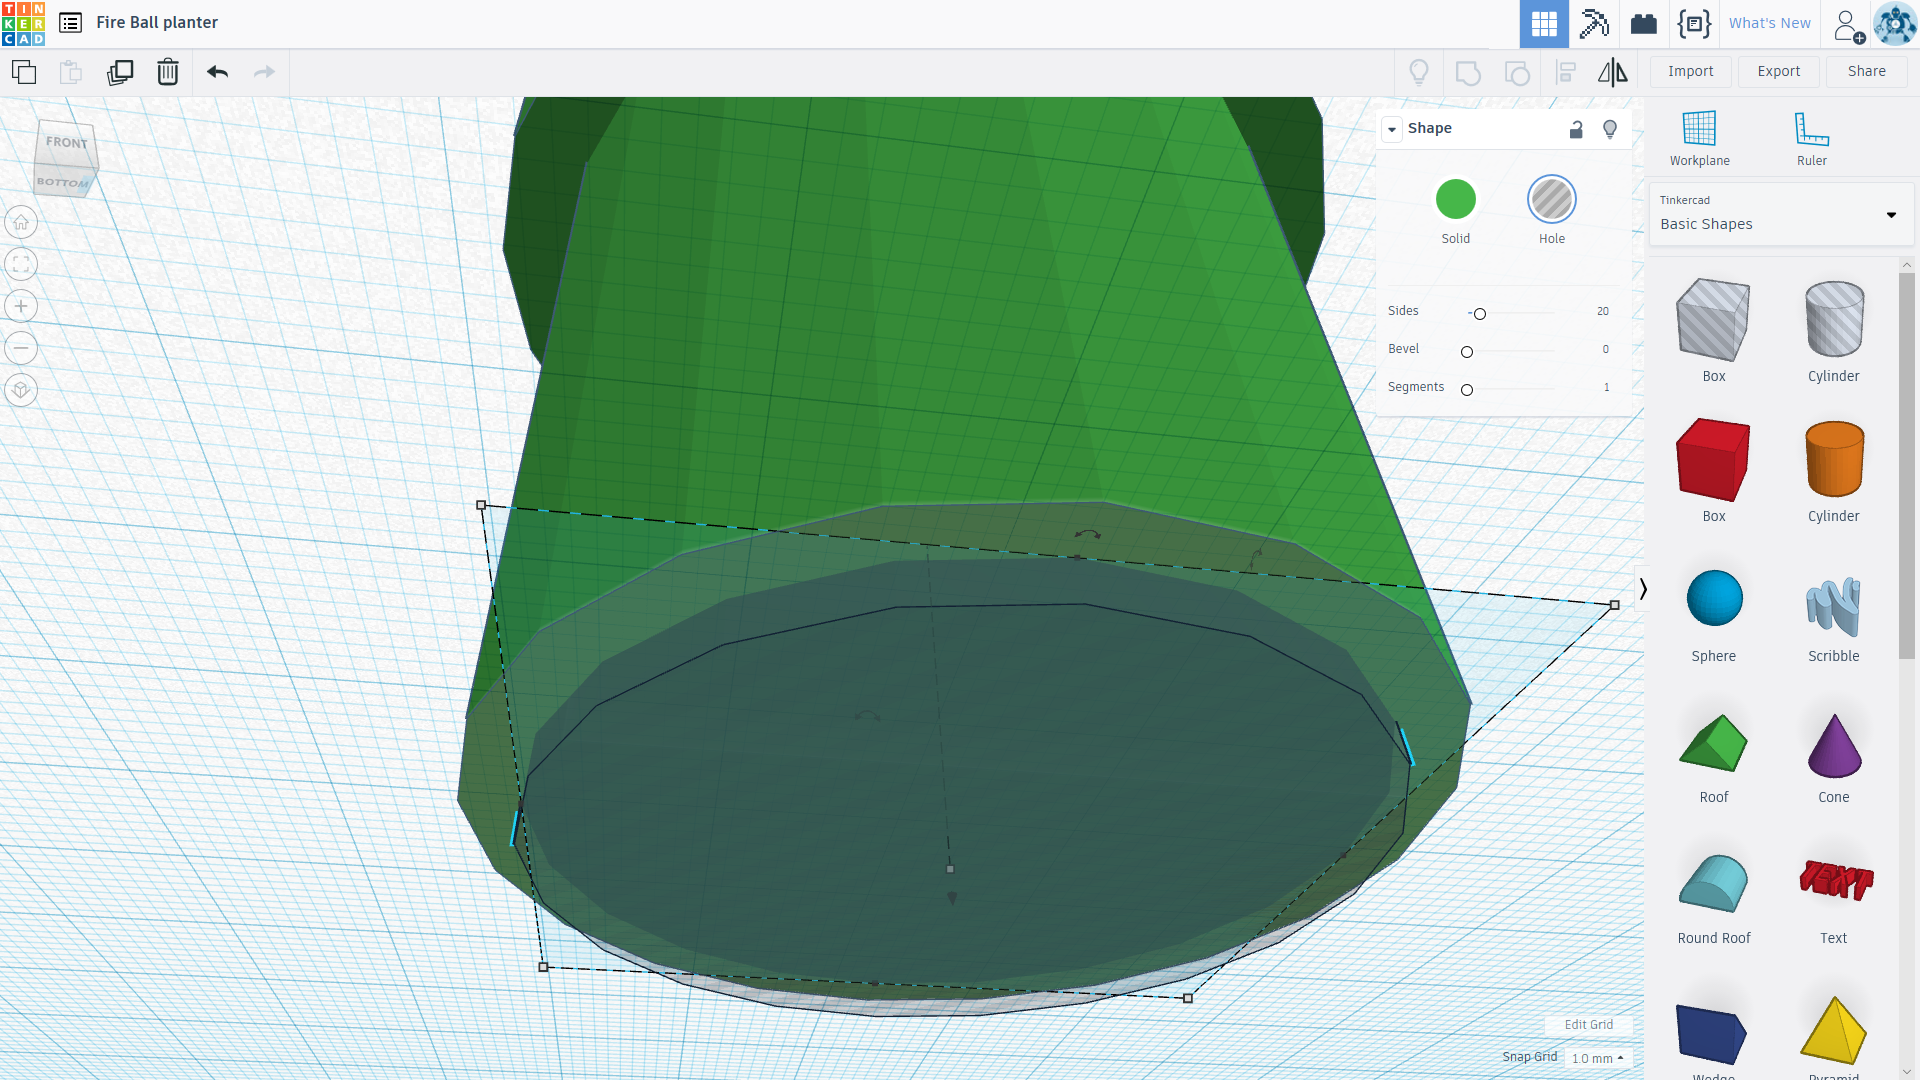Collapse the Shape panel arrow

coord(1392,129)
